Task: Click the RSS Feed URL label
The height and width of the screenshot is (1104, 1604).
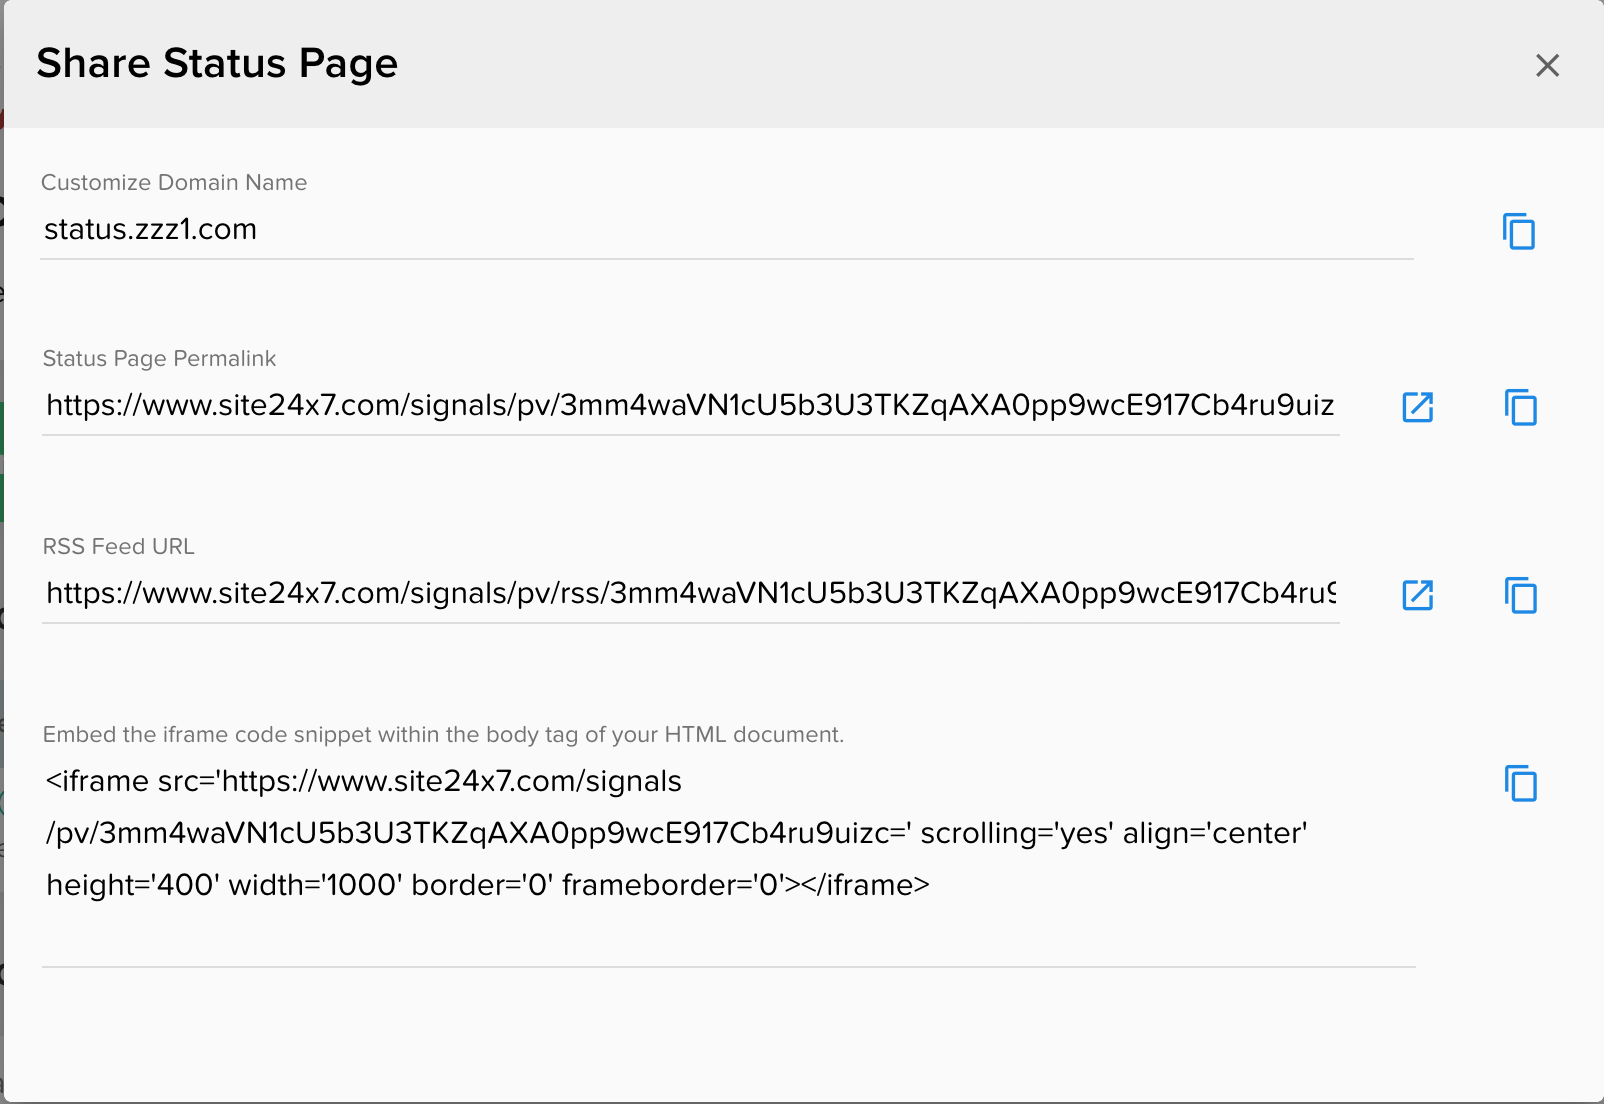Action: (118, 546)
